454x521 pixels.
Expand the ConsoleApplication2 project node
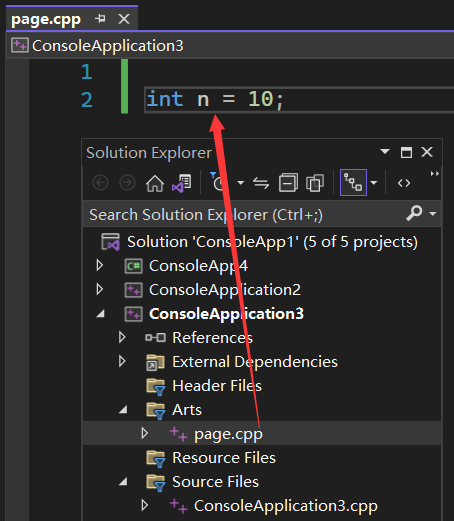click(99, 289)
